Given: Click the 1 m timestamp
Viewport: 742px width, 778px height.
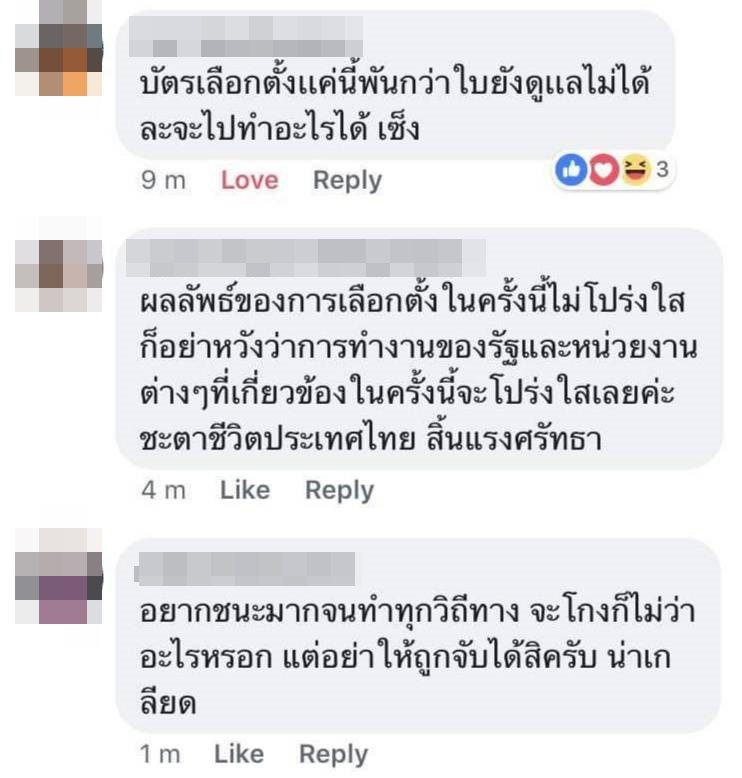Looking at the screenshot, I should point(160,754).
